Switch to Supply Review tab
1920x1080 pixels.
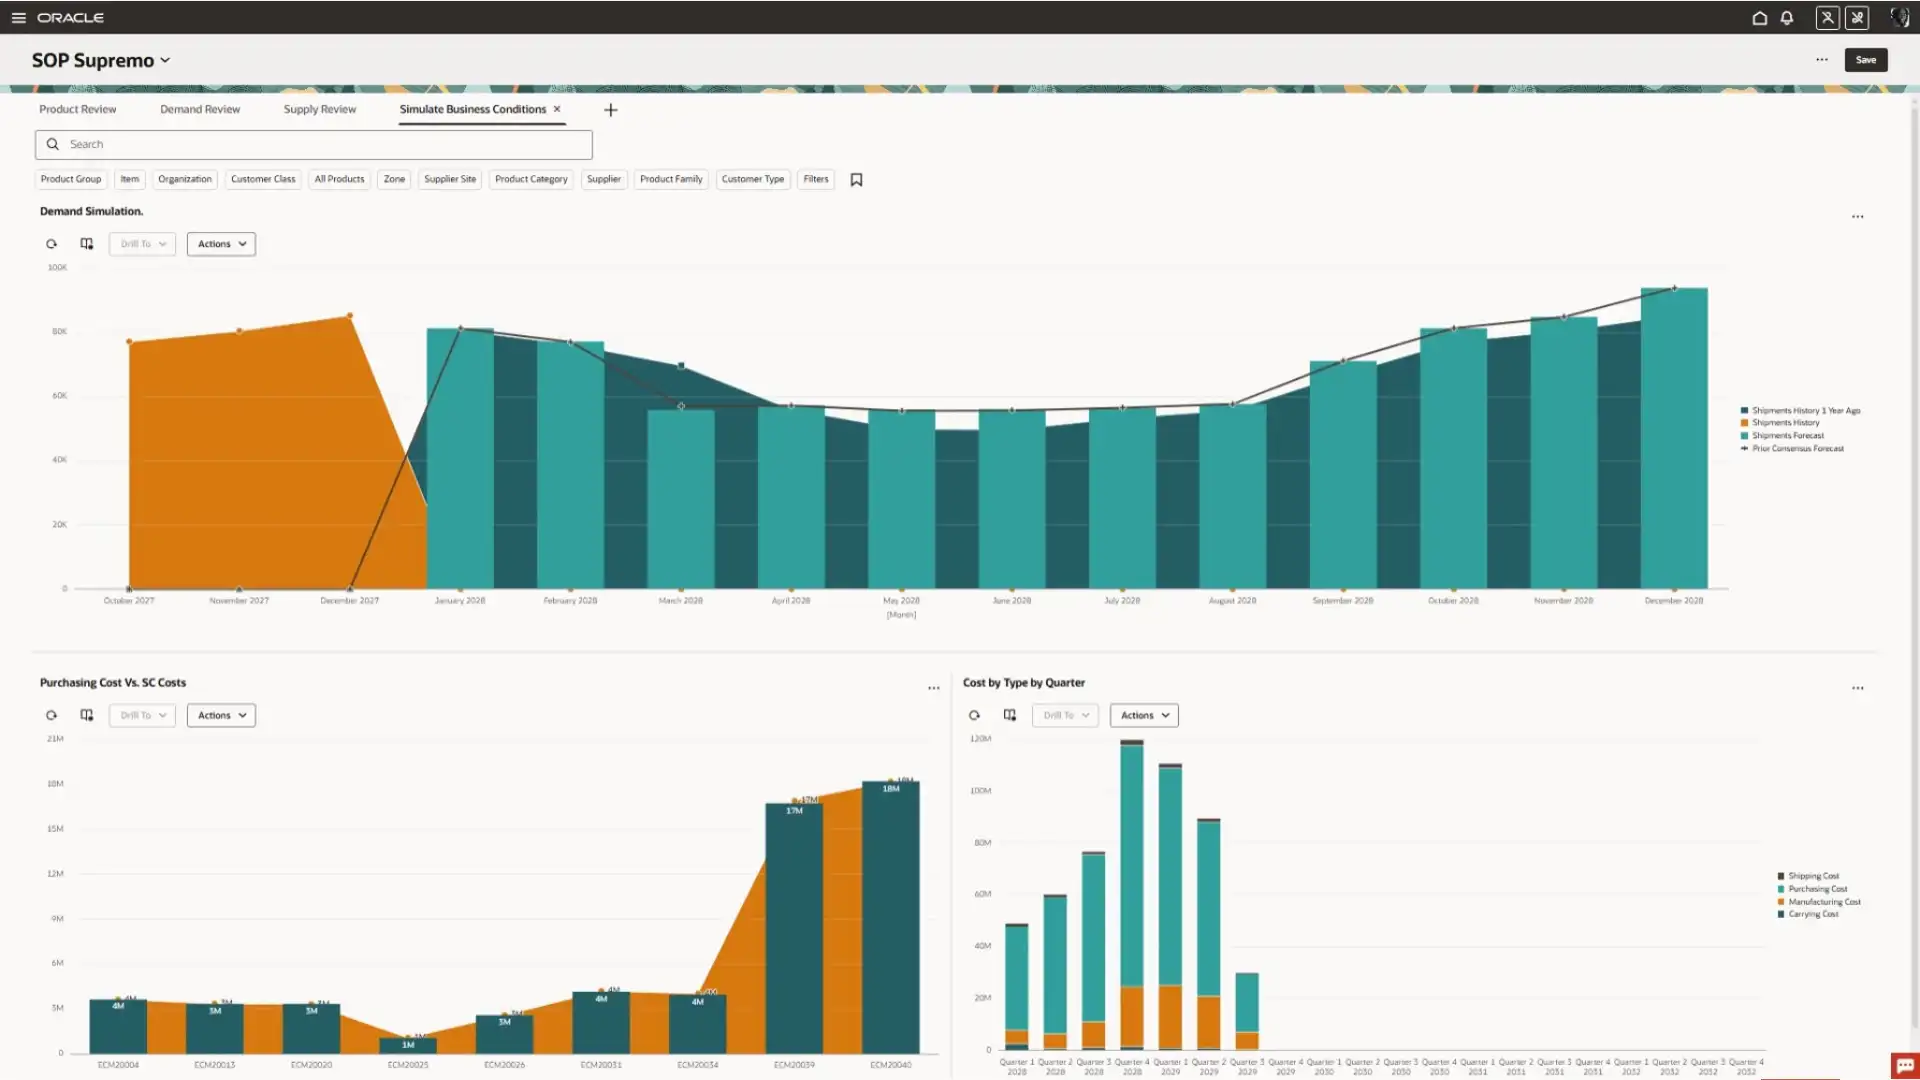319,109
